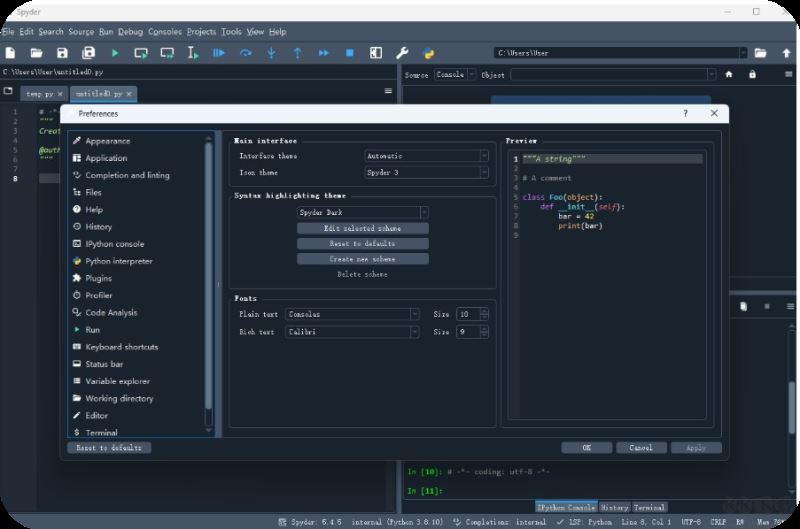Select the Plugins preferences entry
Screen dimensions: 800x529
[x=98, y=278]
